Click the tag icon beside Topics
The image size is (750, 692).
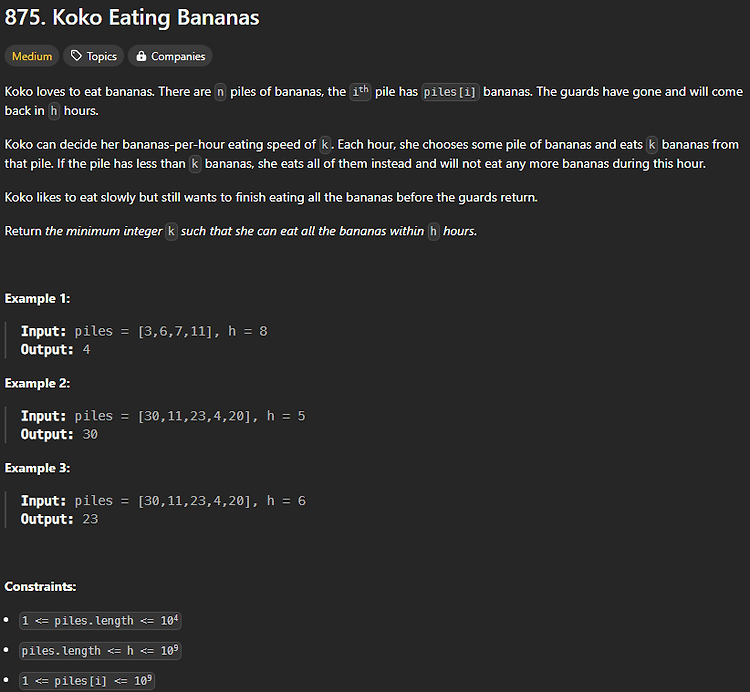pos(77,56)
